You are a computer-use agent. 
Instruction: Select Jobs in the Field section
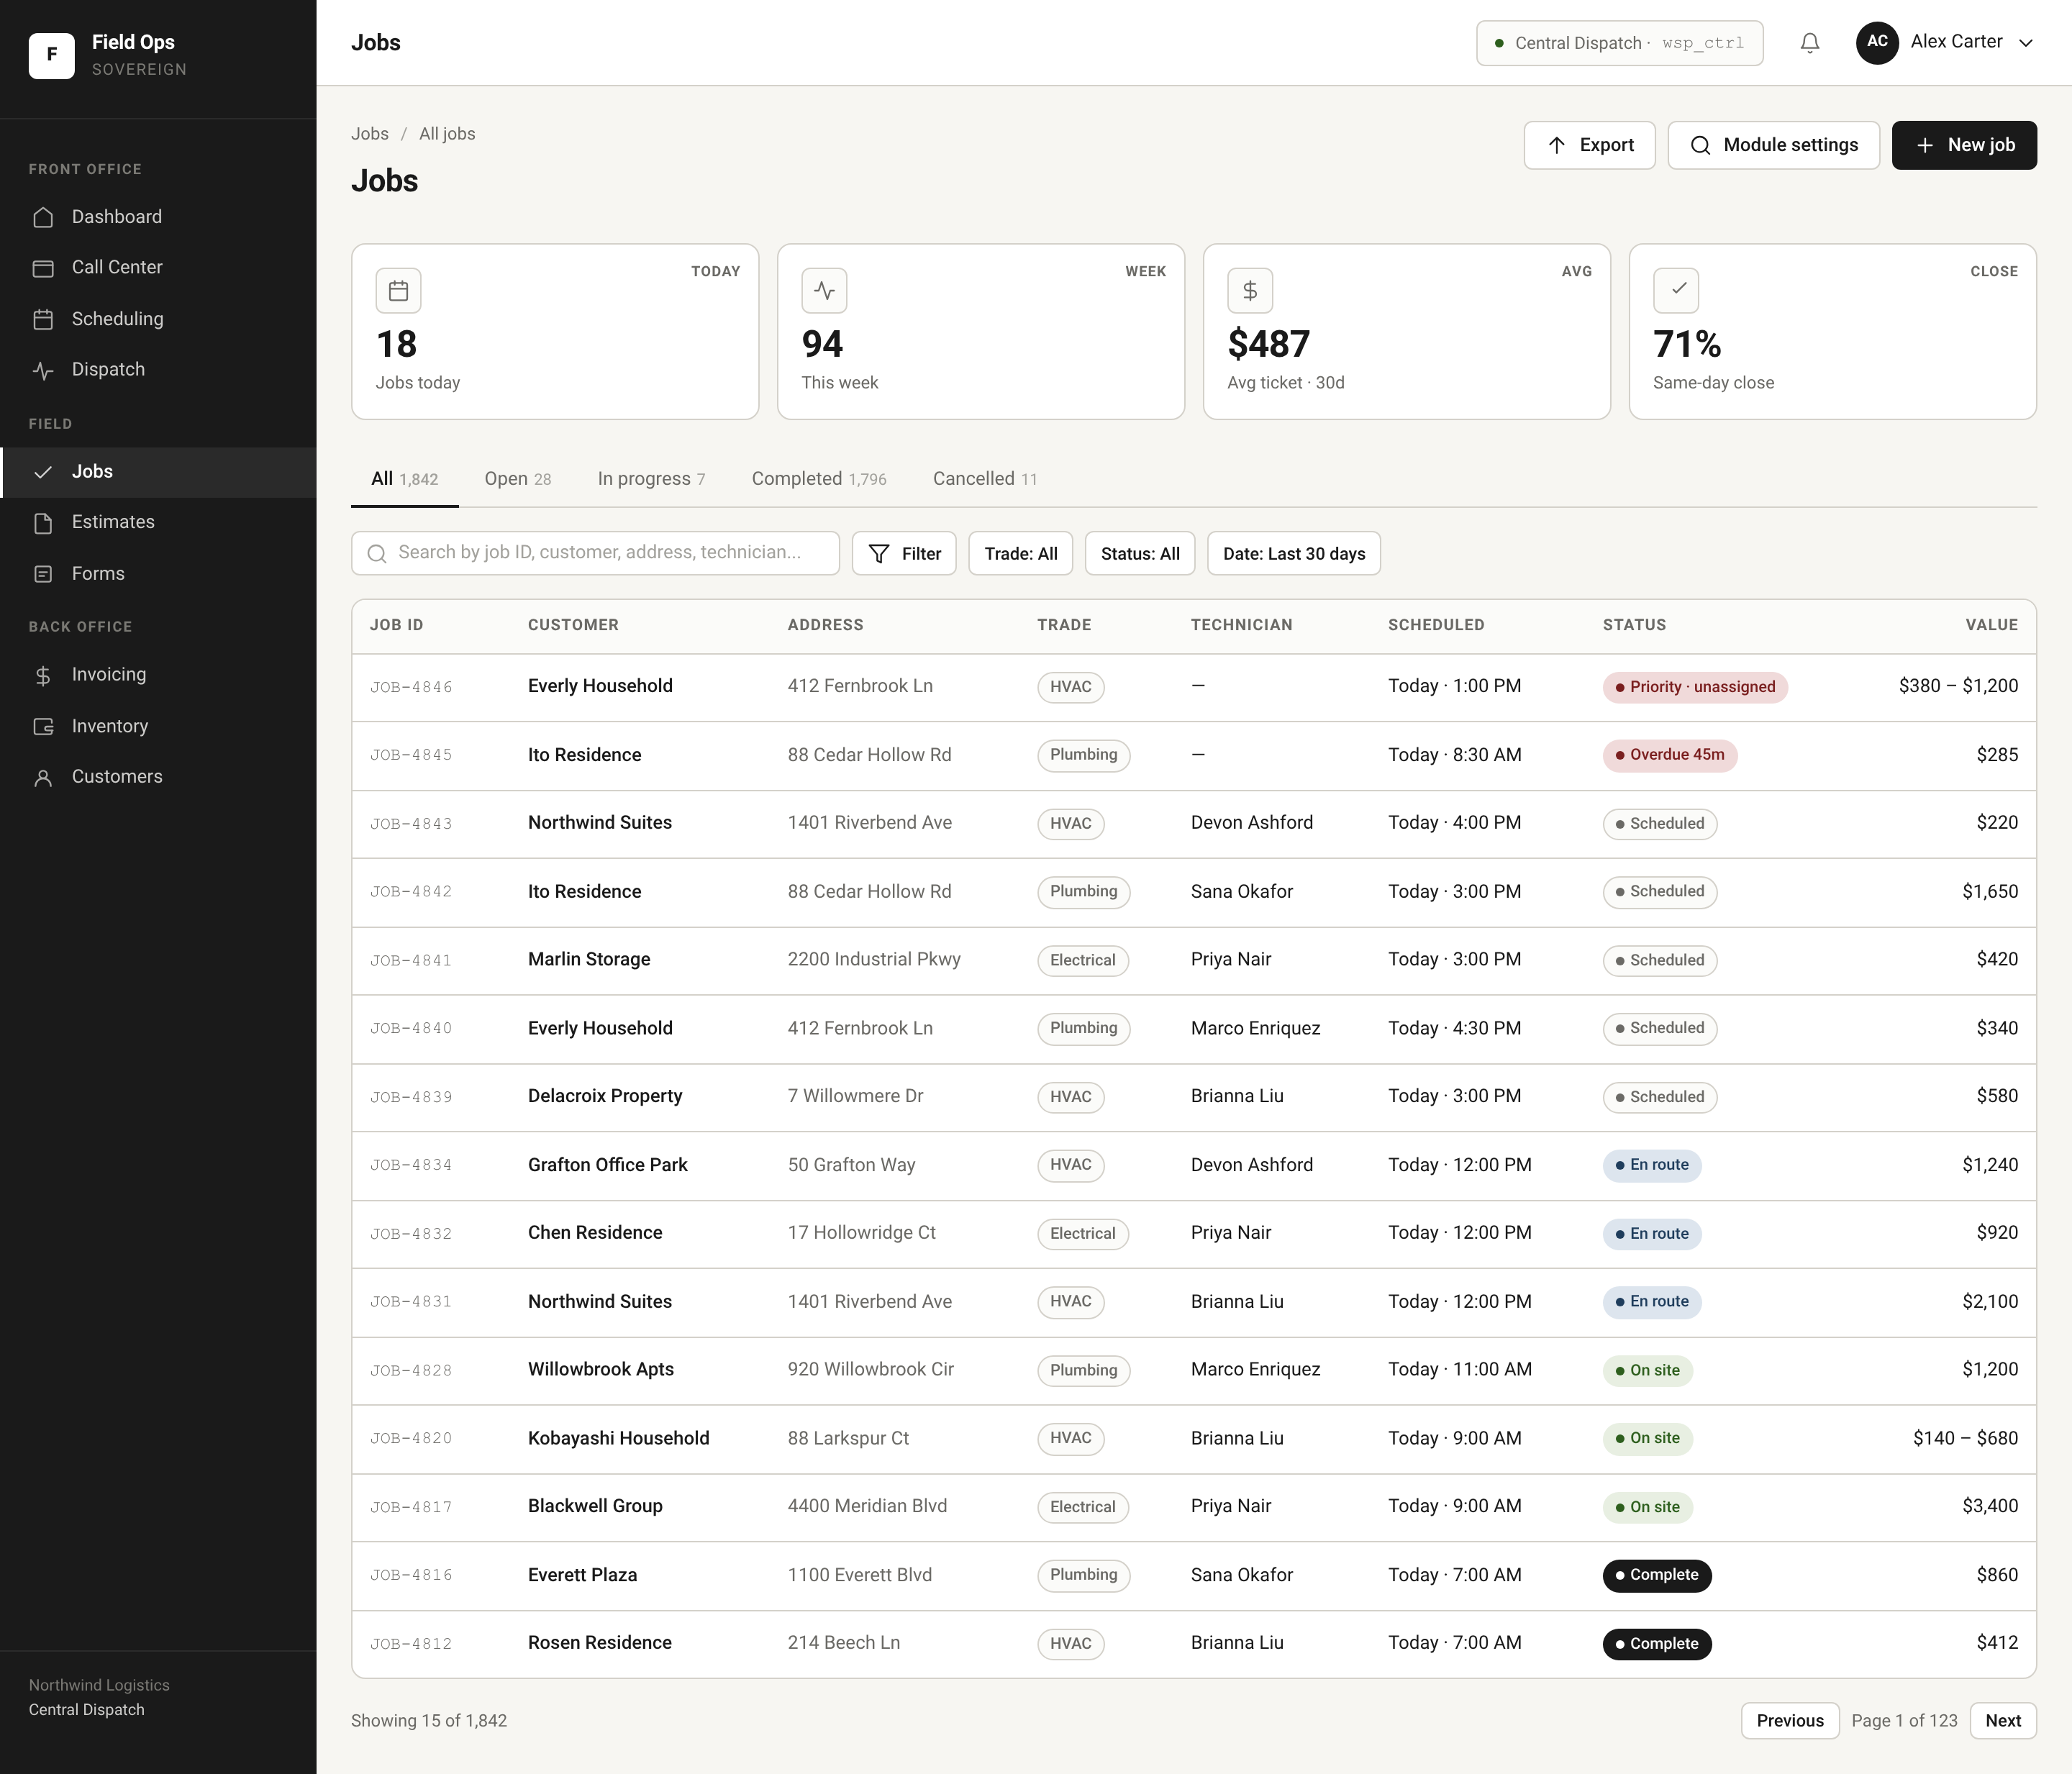158,472
